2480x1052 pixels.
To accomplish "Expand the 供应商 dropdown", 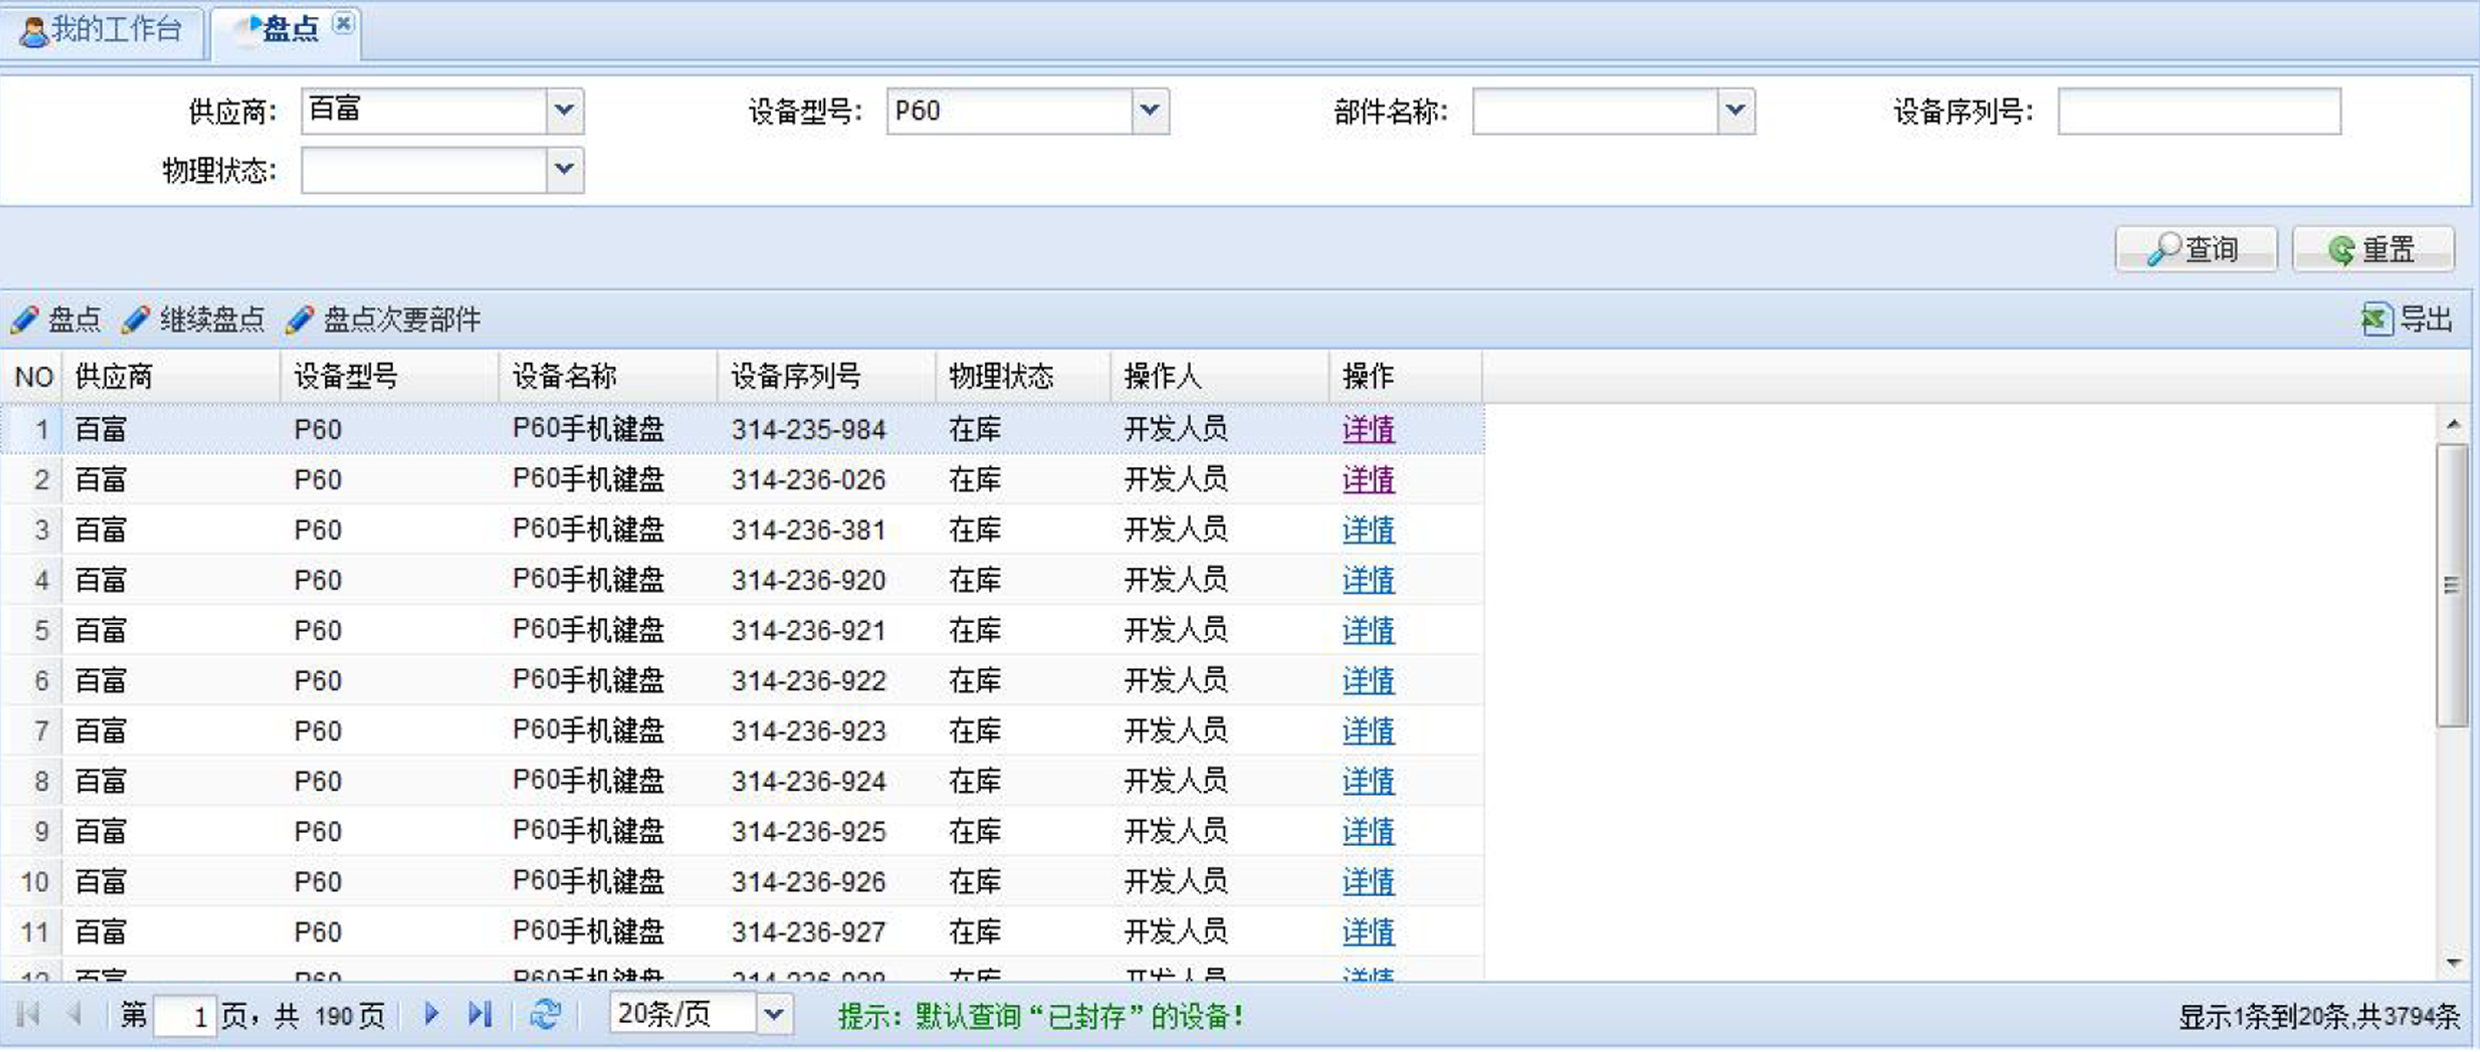I will tap(564, 110).
